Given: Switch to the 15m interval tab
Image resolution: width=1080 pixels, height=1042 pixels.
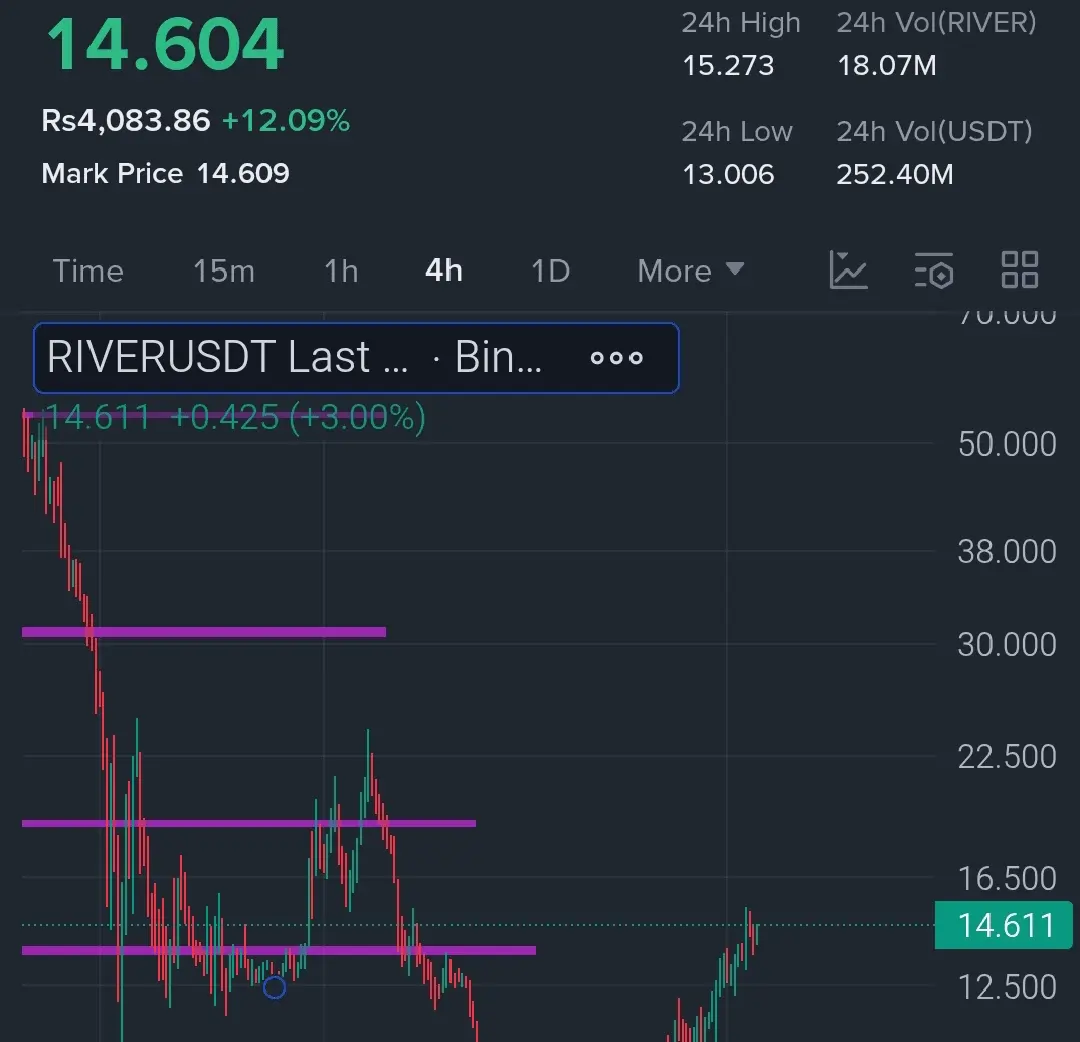Looking at the screenshot, I should click(x=224, y=271).
